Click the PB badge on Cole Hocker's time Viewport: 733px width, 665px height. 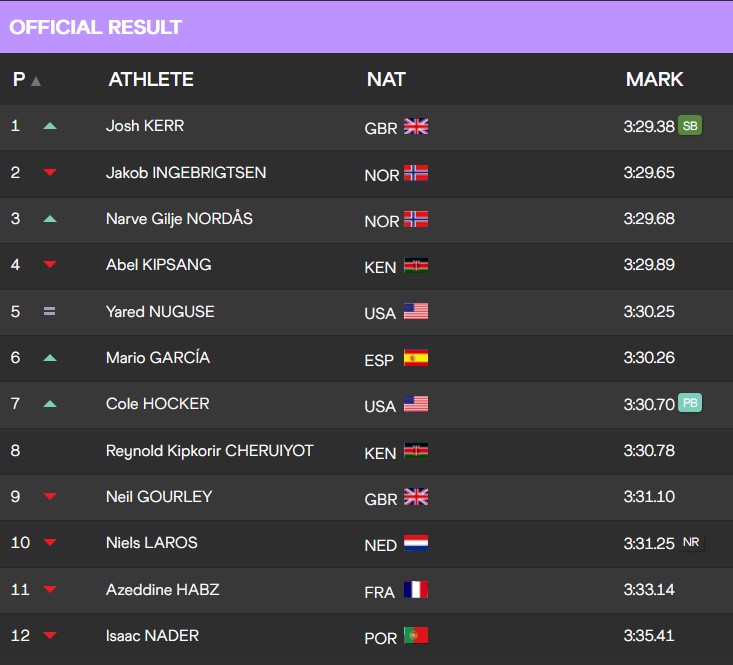pos(690,403)
